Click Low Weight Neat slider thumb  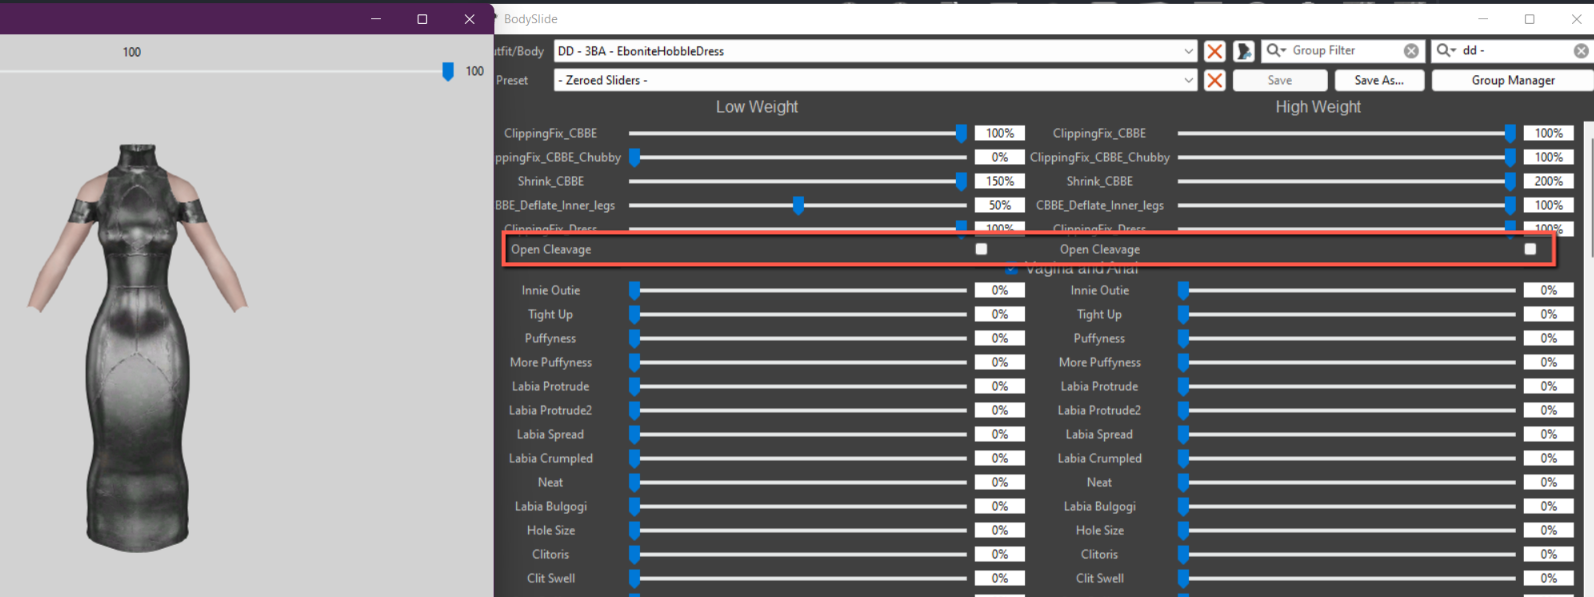[634, 482]
